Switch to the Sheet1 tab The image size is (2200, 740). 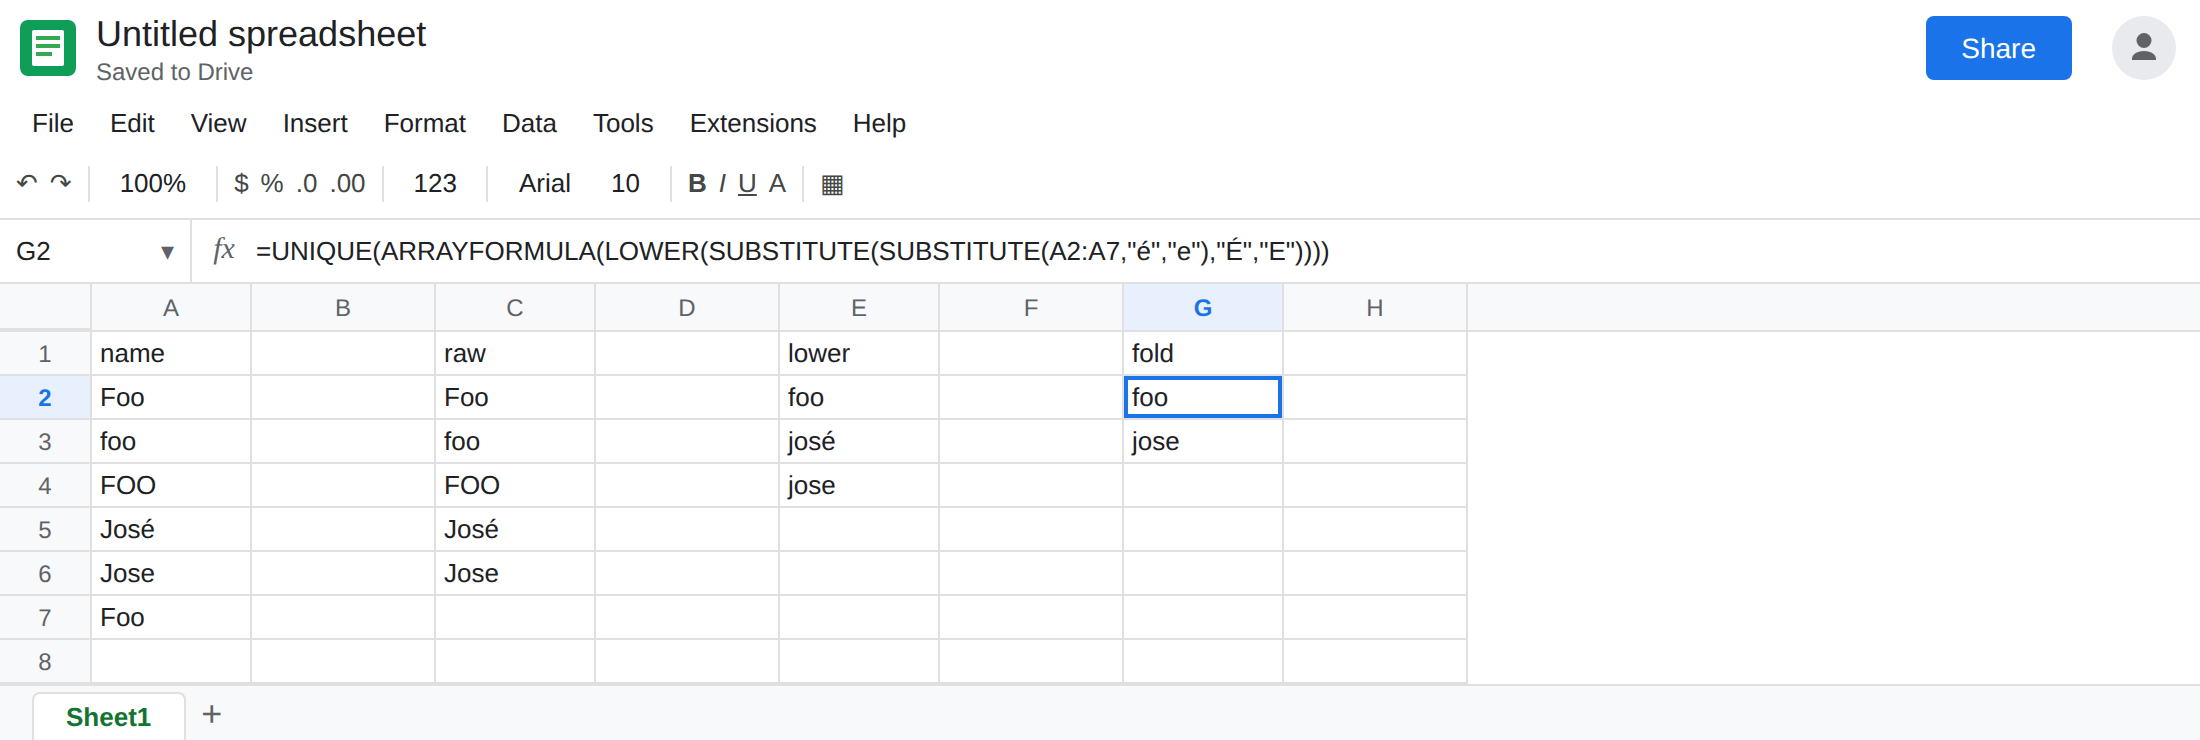(x=108, y=717)
